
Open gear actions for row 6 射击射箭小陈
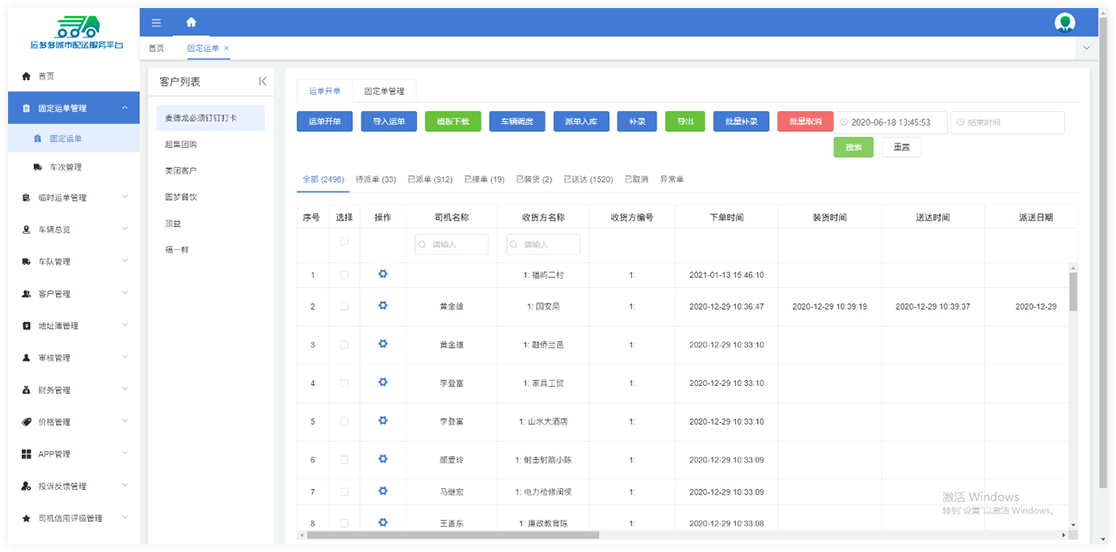(383, 459)
